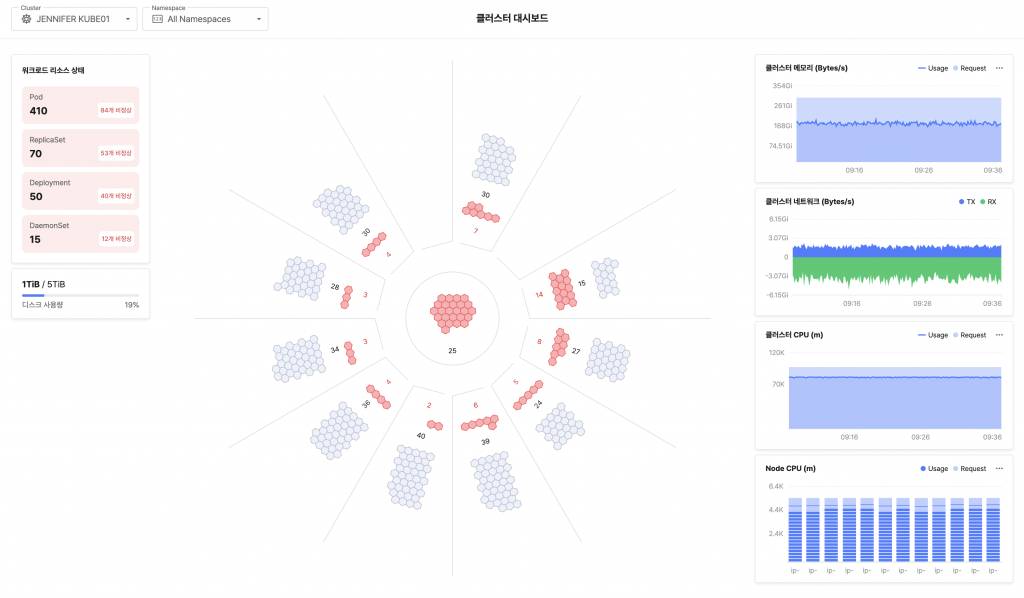Screen dimensions: 1024x598
Task: Open more options on 클러스터 메모리 chart
Action: click(x=999, y=68)
